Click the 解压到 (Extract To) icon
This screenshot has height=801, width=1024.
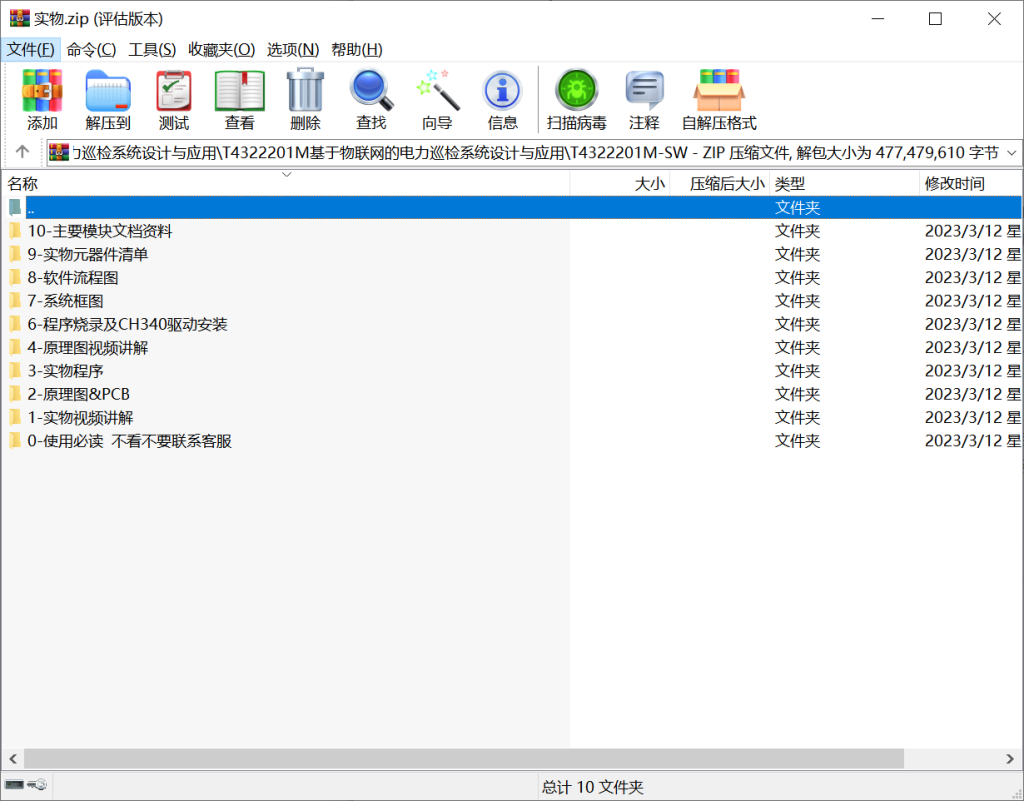coord(108,97)
